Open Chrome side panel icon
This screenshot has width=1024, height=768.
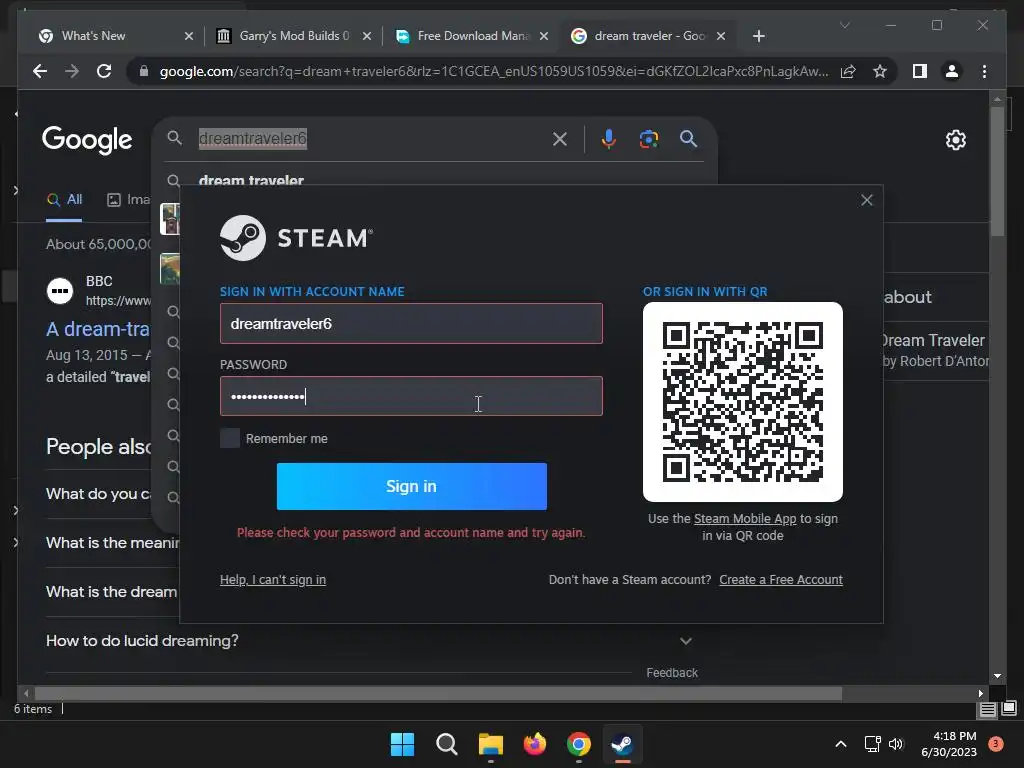point(920,71)
